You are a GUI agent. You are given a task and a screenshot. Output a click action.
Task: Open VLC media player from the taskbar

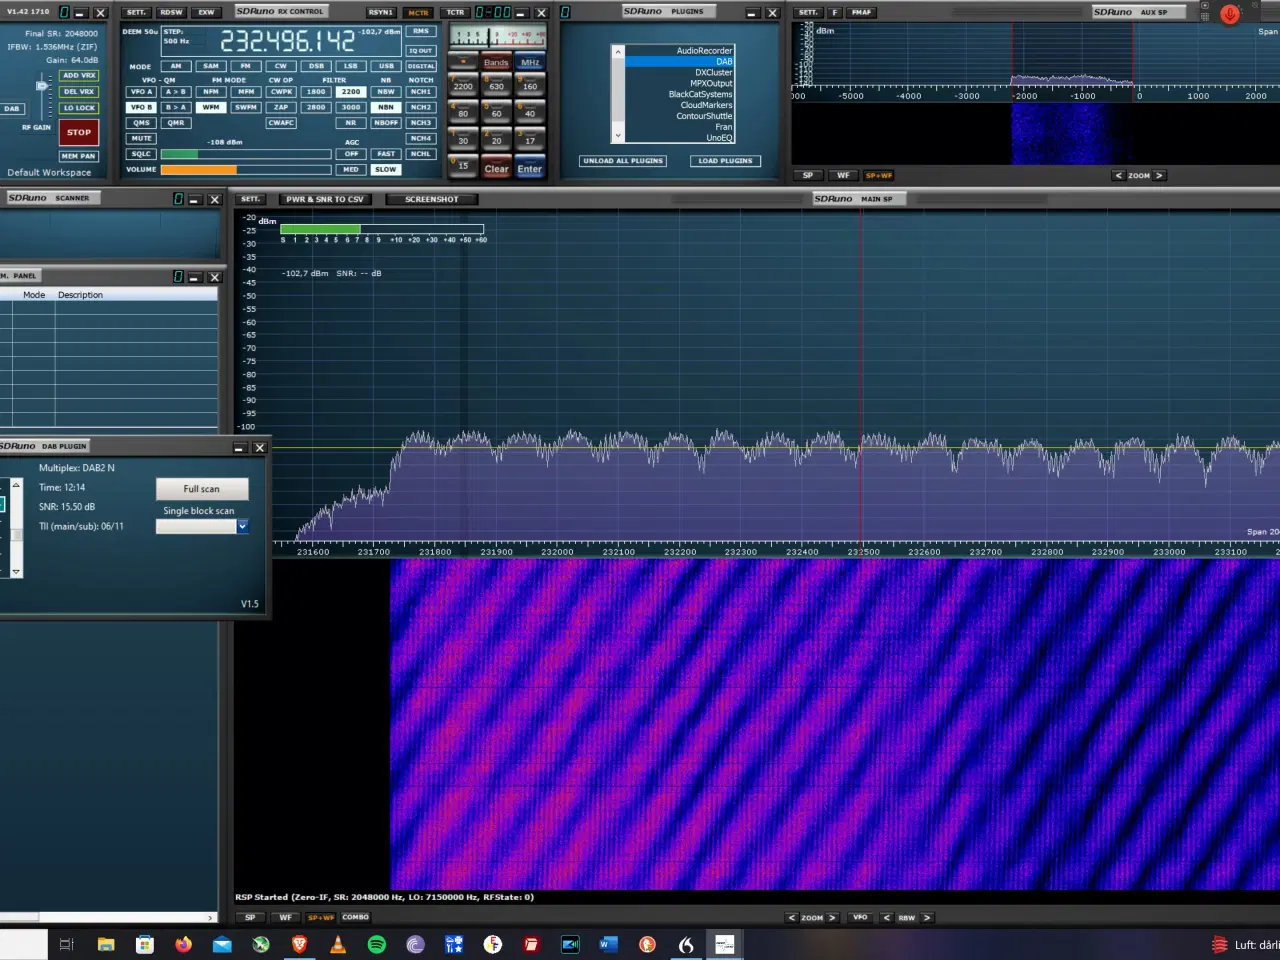[338, 944]
